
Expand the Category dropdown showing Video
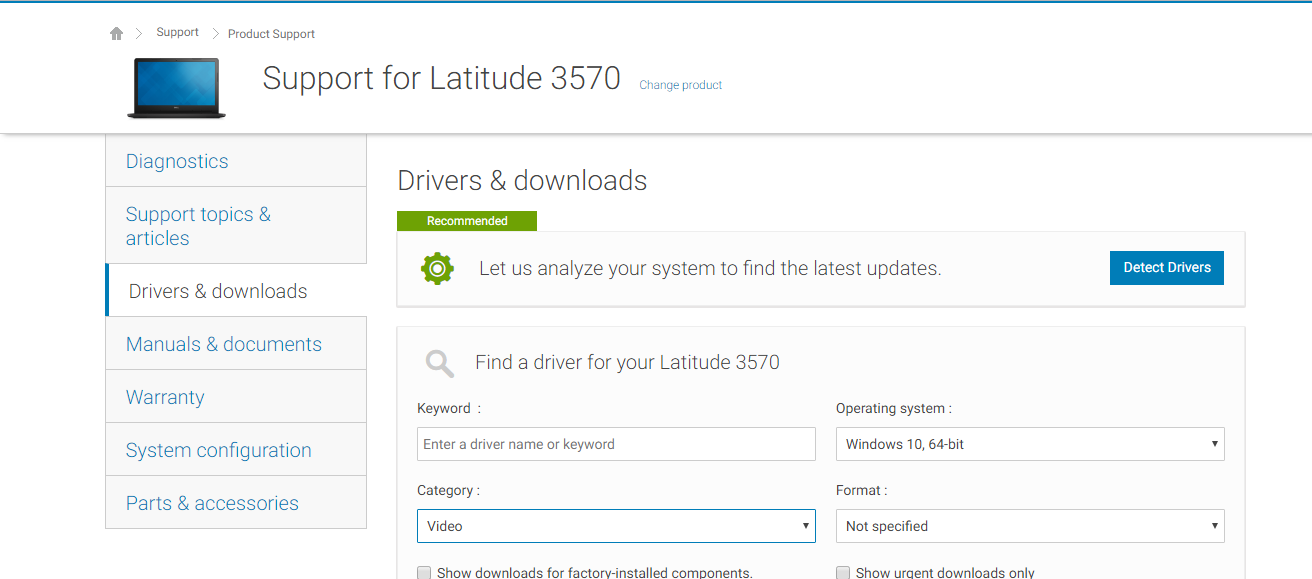click(x=616, y=526)
